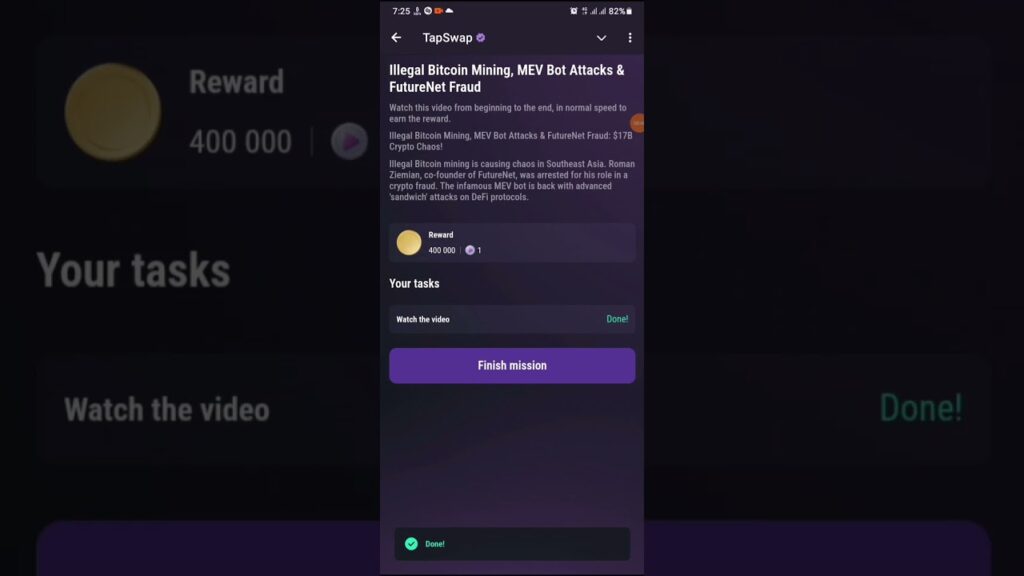The width and height of the screenshot is (1024, 576).
Task: Click the alarm icon in the status bar
Action: click(x=573, y=11)
